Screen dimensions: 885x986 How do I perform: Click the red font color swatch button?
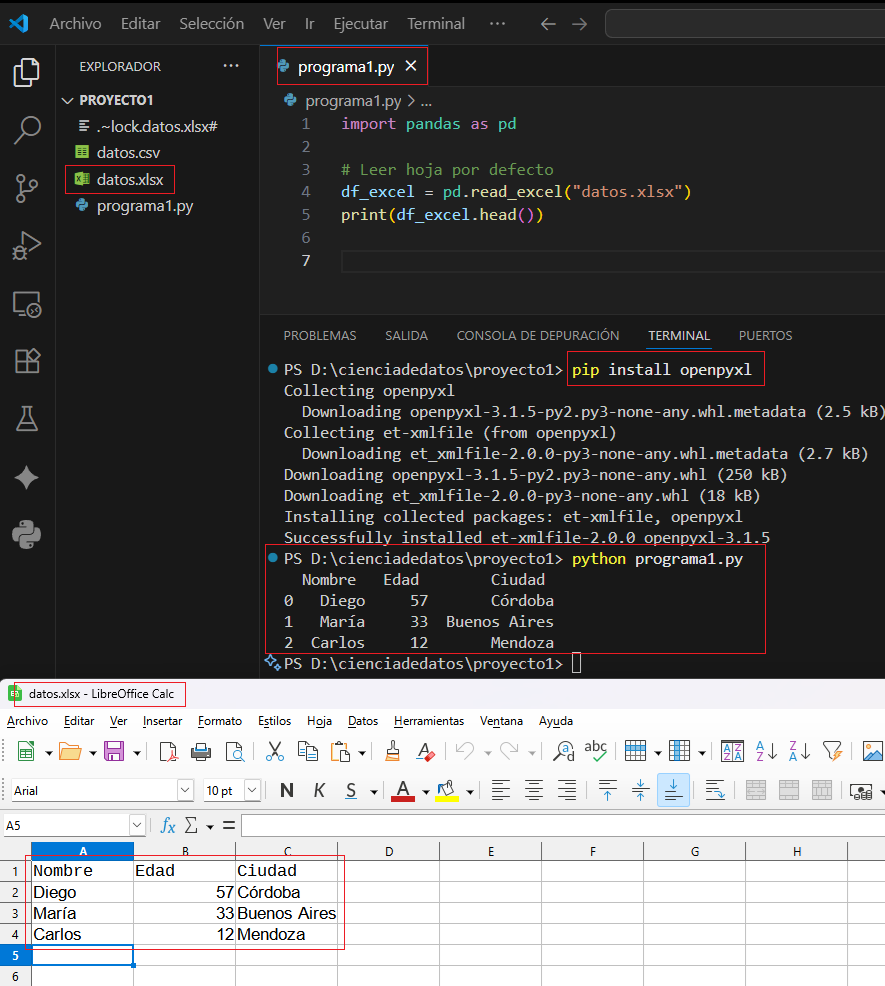click(x=403, y=790)
